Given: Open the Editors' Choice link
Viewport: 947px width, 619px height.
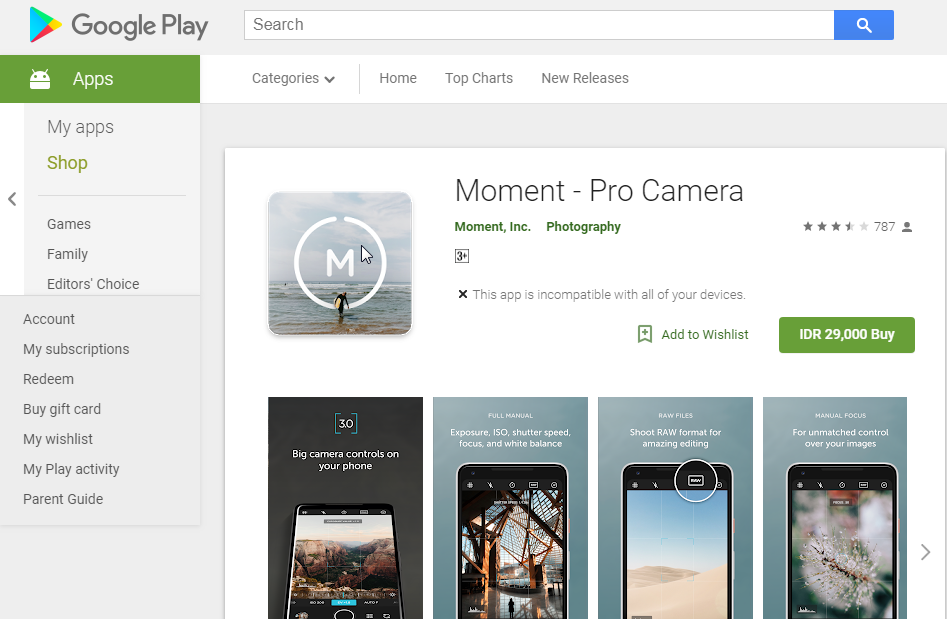Looking at the screenshot, I should click(x=93, y=284).
